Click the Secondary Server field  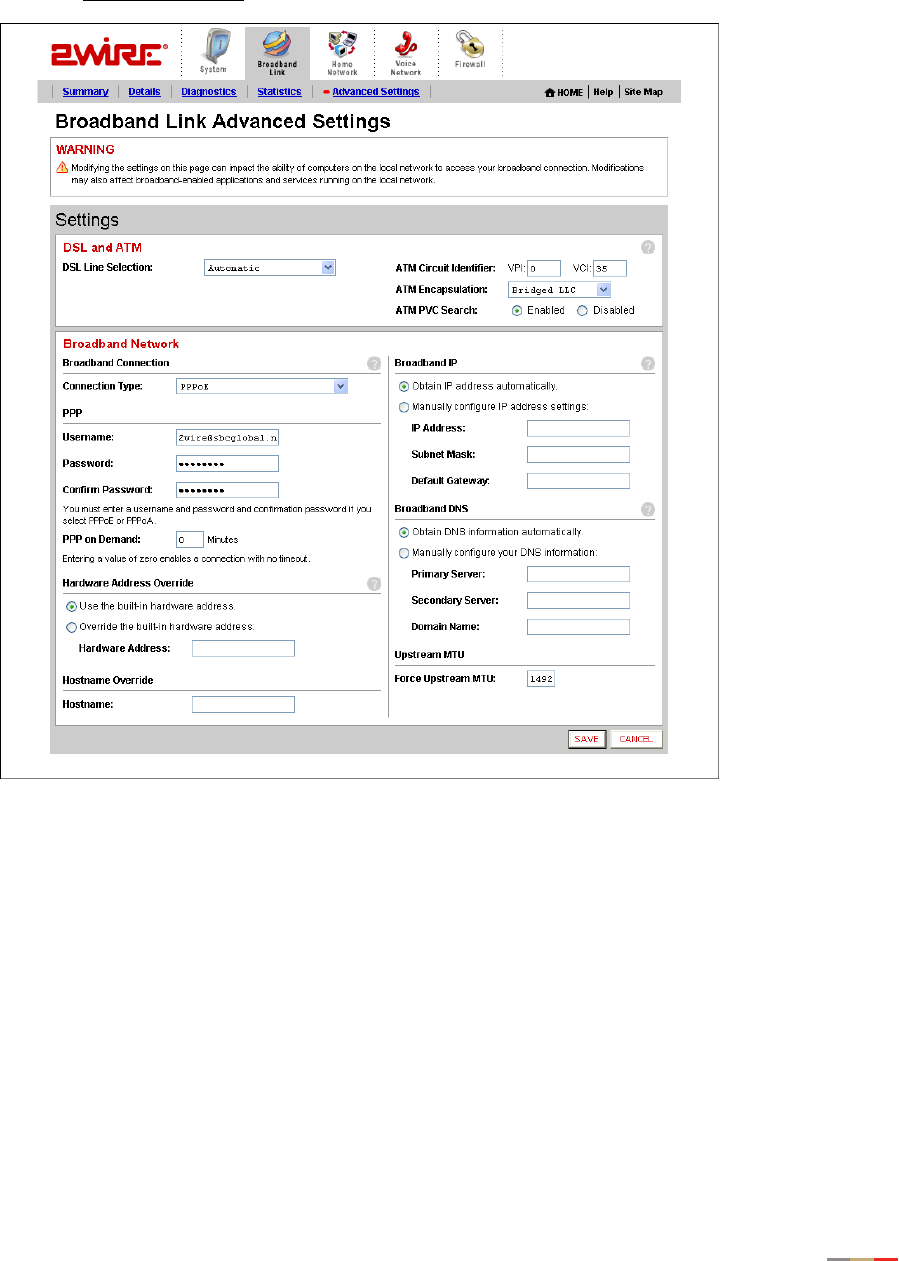578,601
